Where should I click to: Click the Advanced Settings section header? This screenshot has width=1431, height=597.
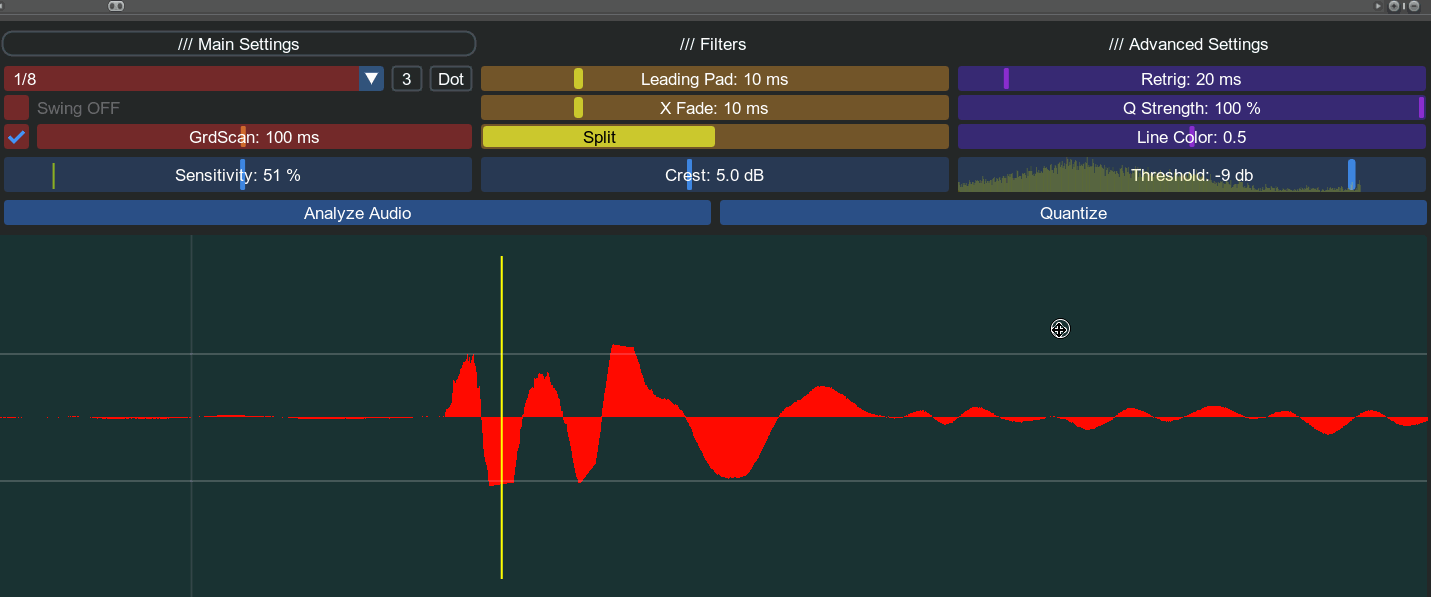pyautogui.click(x=1189, y=44)
